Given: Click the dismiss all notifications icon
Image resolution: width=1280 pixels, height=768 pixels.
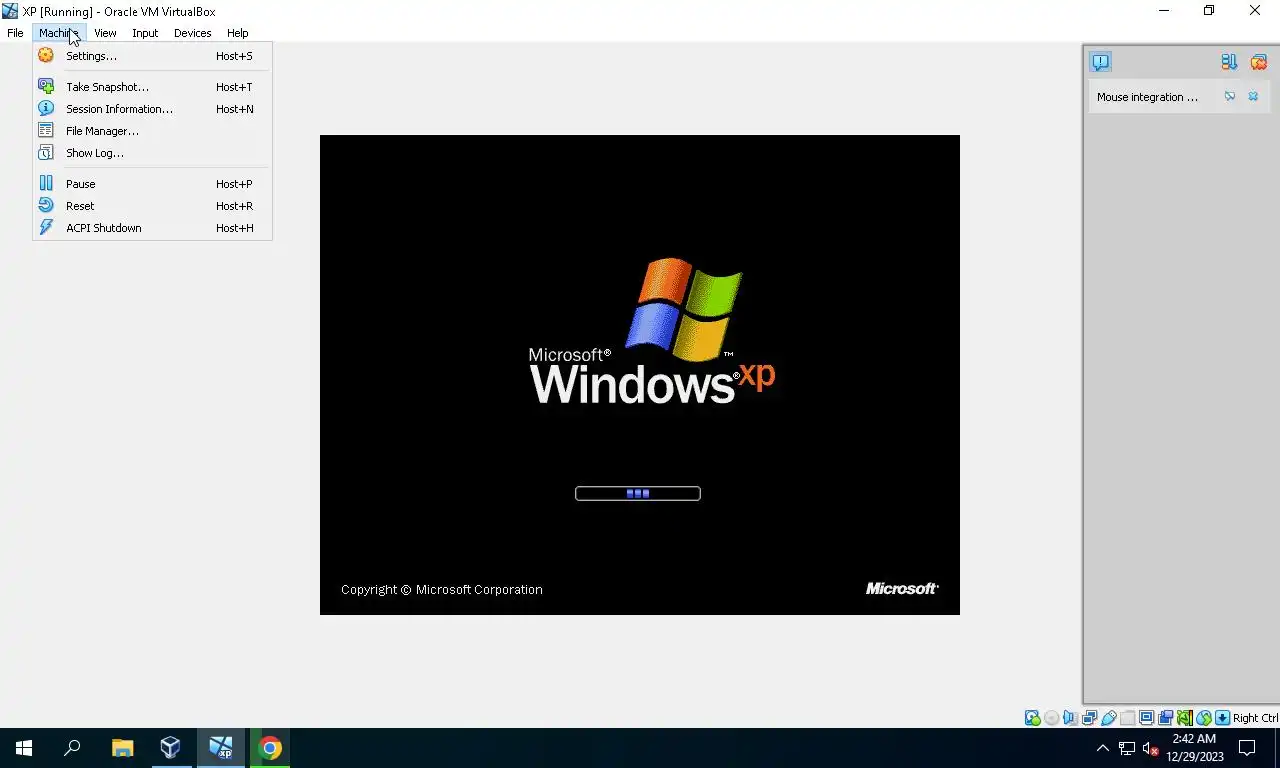Looking at the screenshot, I should [x=1259, y=62].
